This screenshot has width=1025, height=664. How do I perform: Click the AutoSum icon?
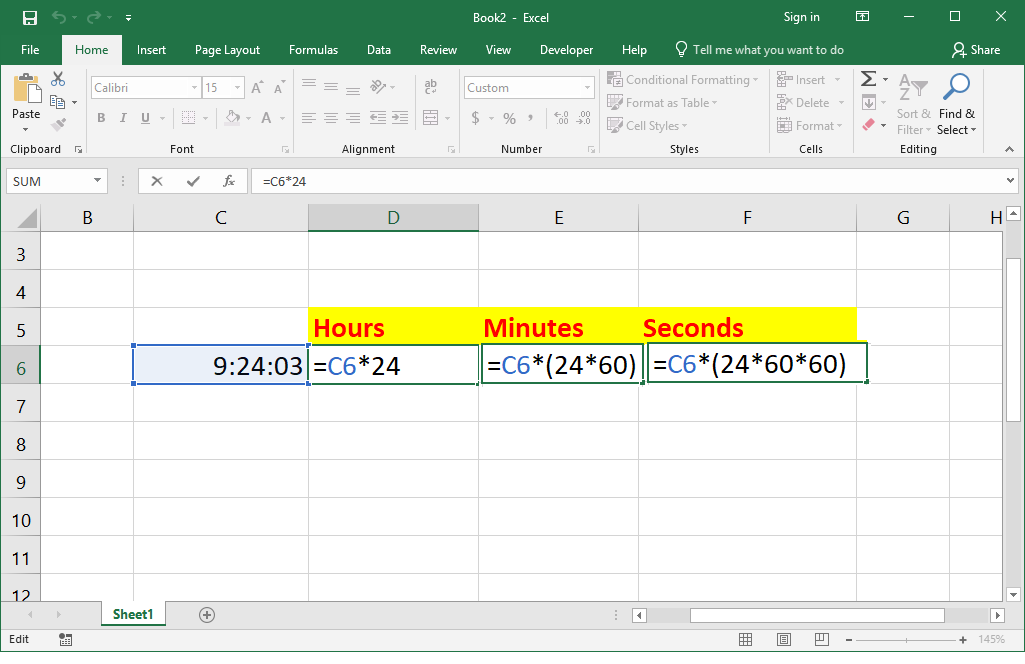tap(868, 78)
